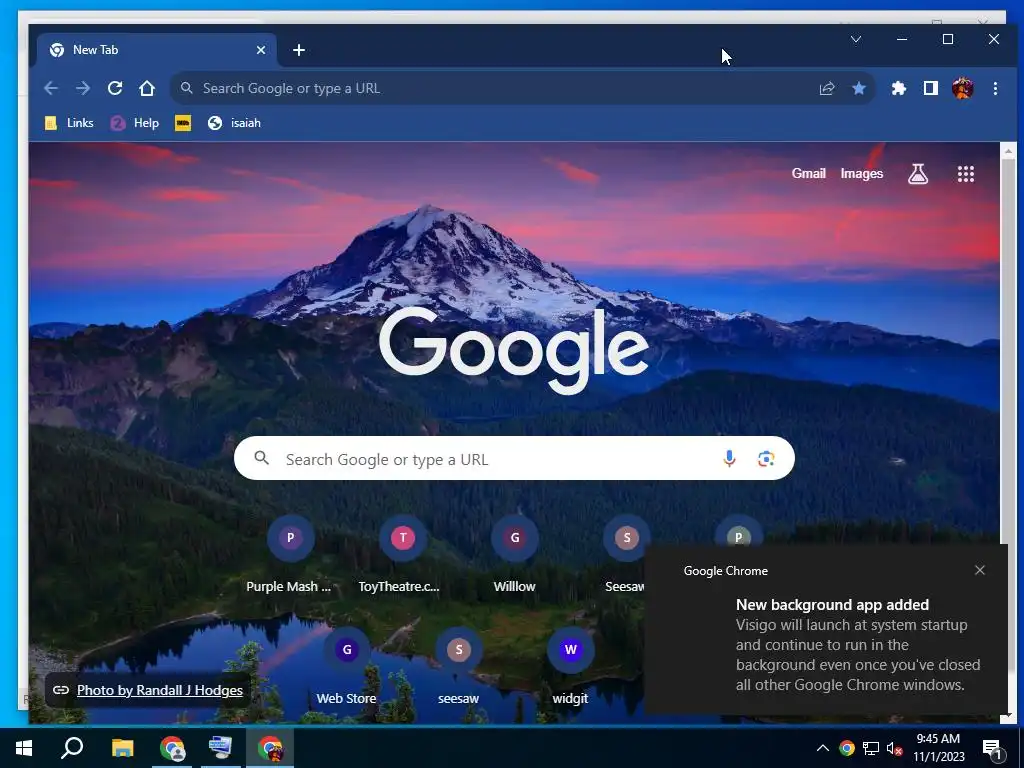The image size is (1024, 768).
Task: Open the Google apps grid
Action: 966,174
